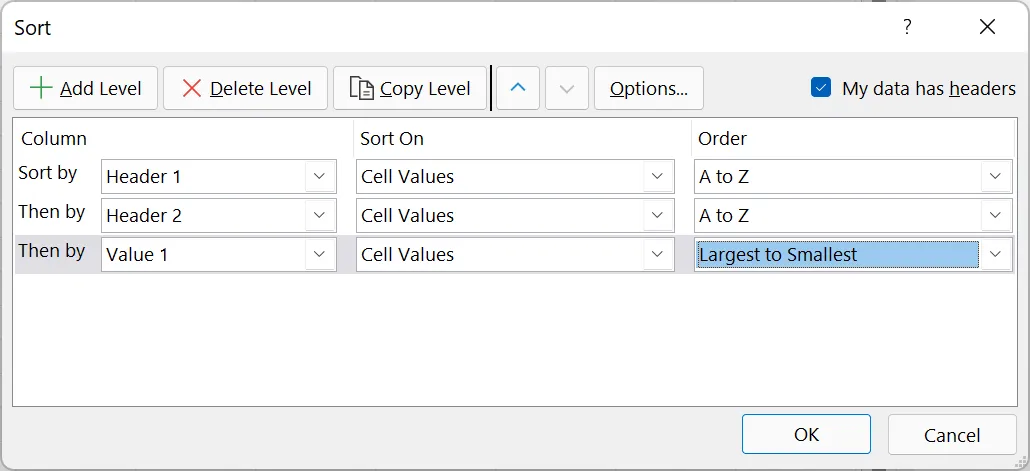Screen dimensions: 1030x471
Task: Click the Sort On column header
Action: (x=392, y=139)
